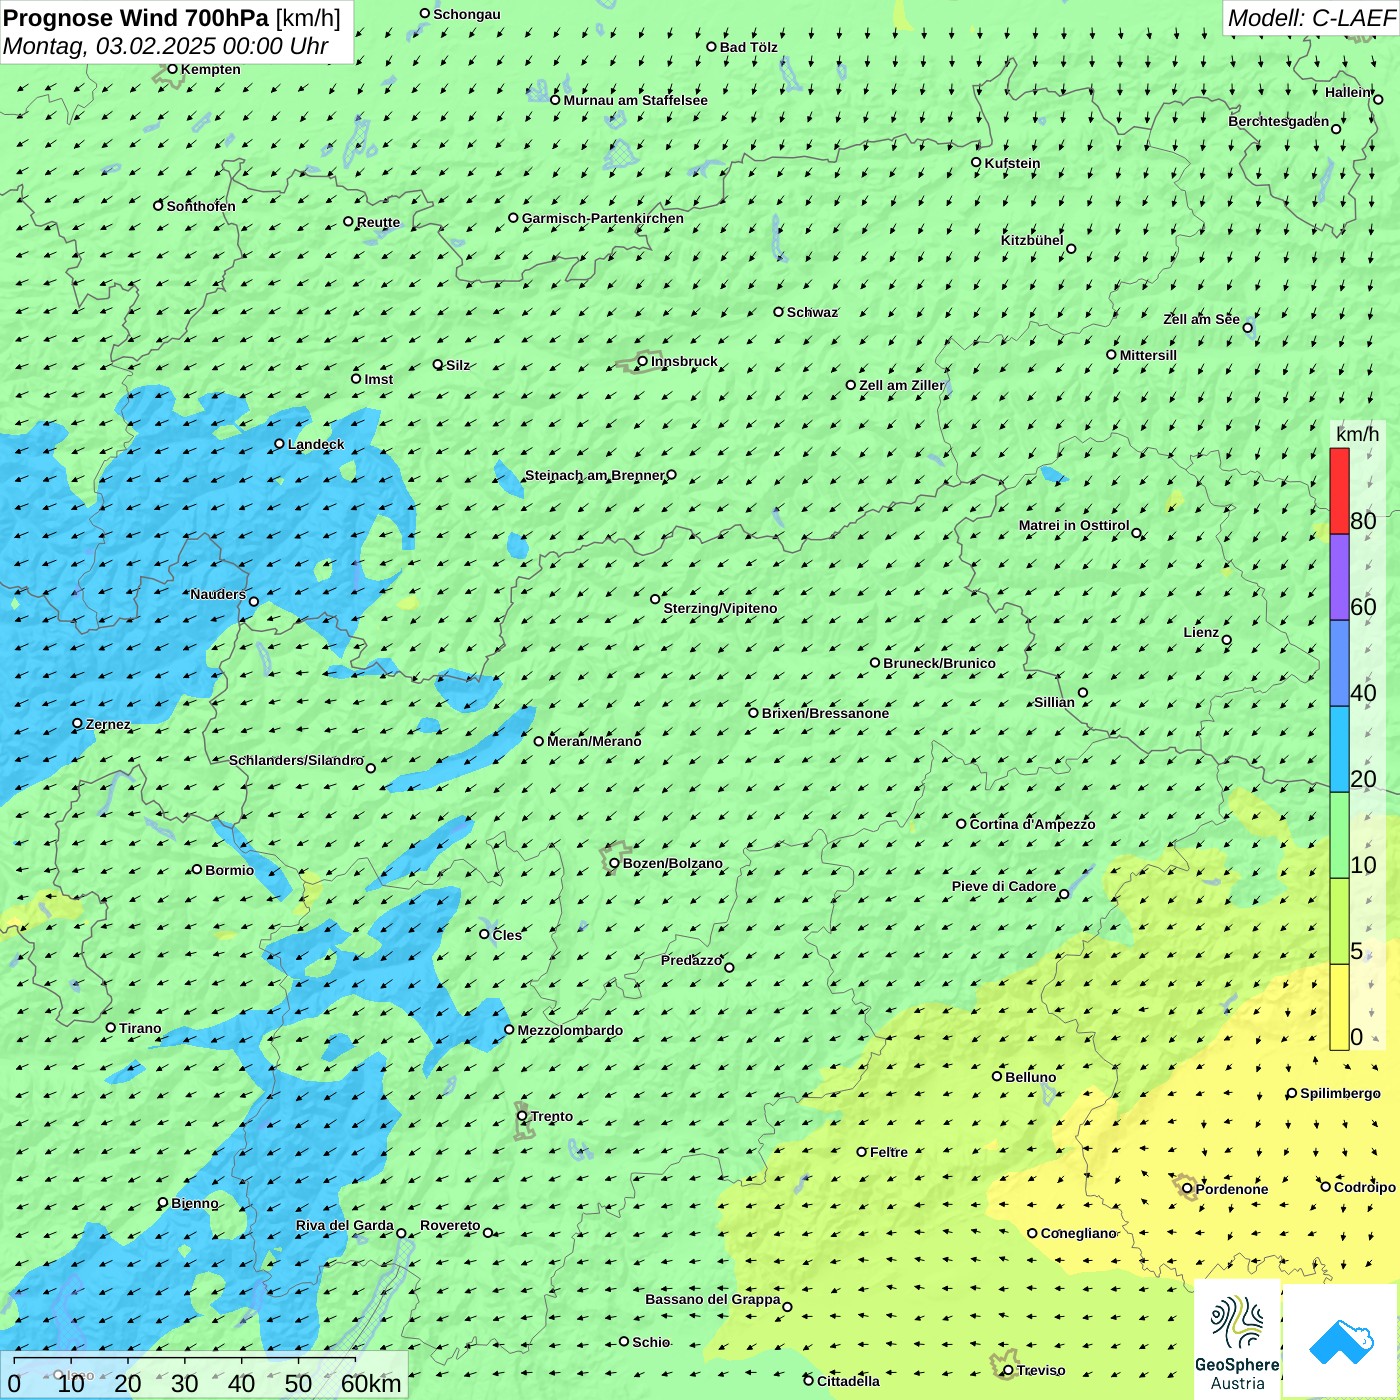Click the blue cloud logo icon
The image size is (1400, 1400).
click(x=1341, y=1341)
